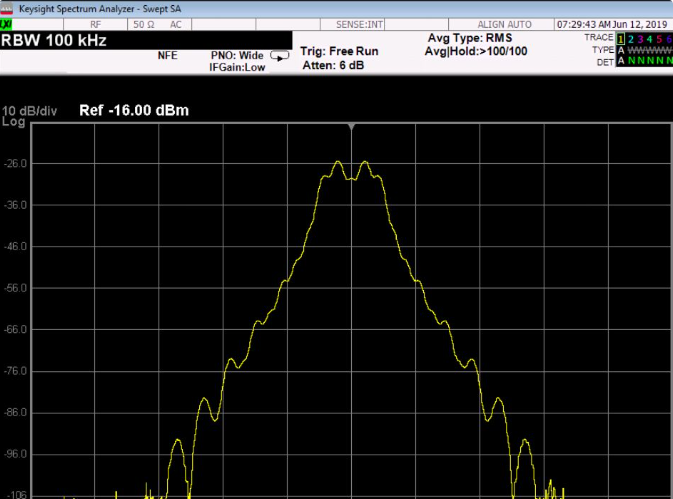Click the sweep mode arrow icon beside PNO
Screen dimensions: 673x499
point(279,56)
